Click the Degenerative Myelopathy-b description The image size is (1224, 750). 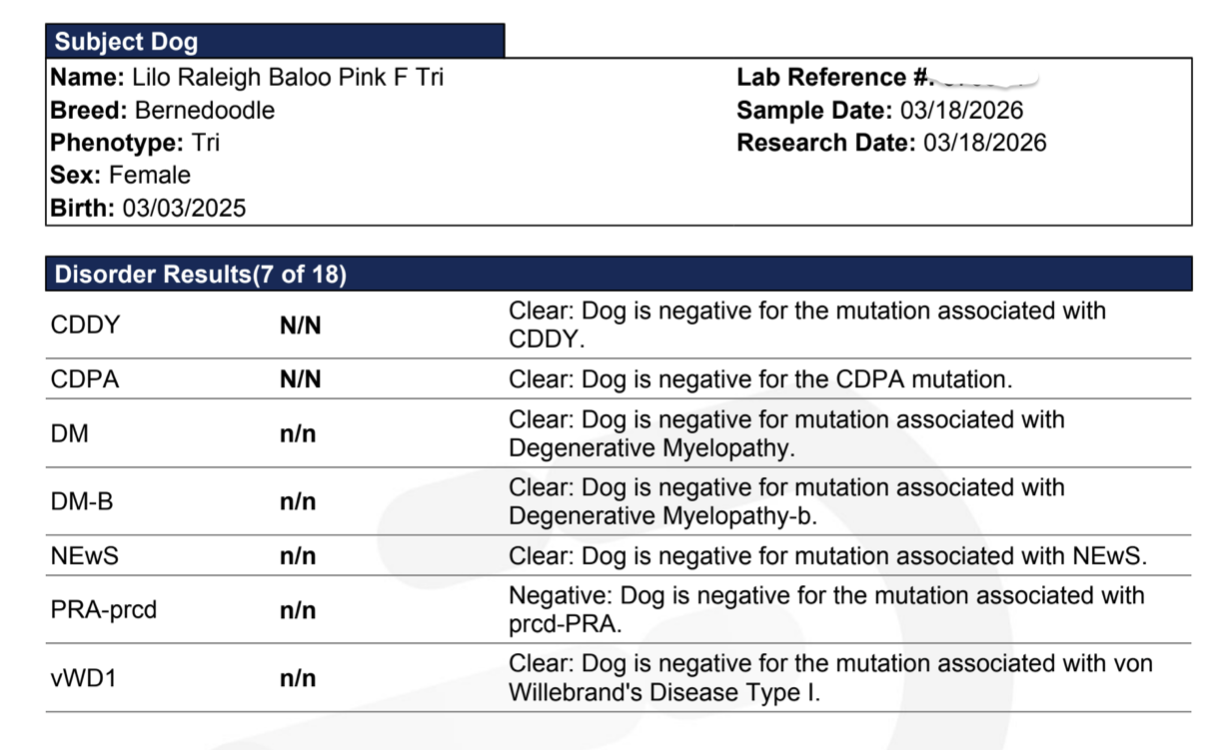(x=787, y=502)
